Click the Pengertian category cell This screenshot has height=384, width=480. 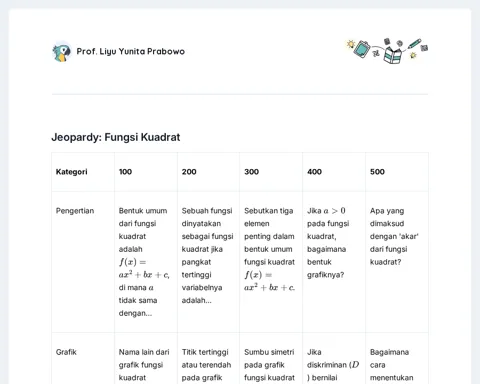(x=83, y=262)
